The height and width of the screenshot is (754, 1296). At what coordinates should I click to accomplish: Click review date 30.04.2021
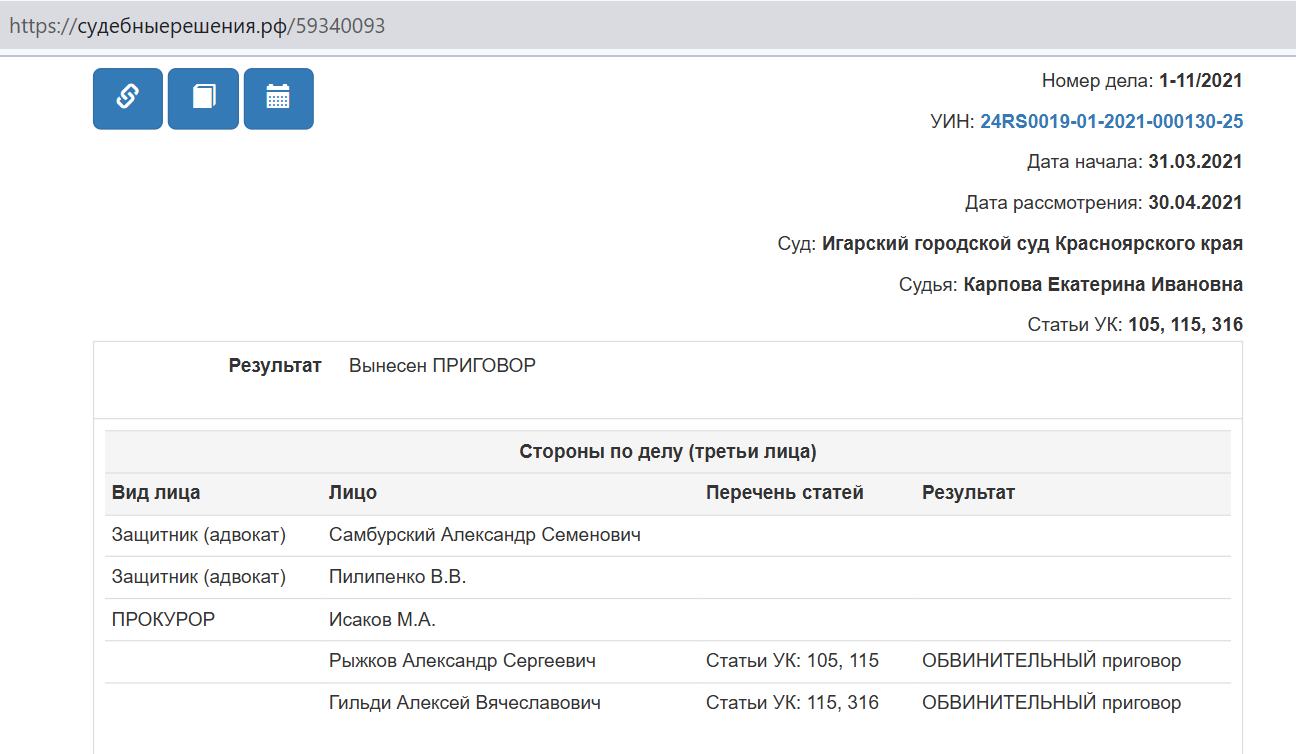tap(1195, 203)
